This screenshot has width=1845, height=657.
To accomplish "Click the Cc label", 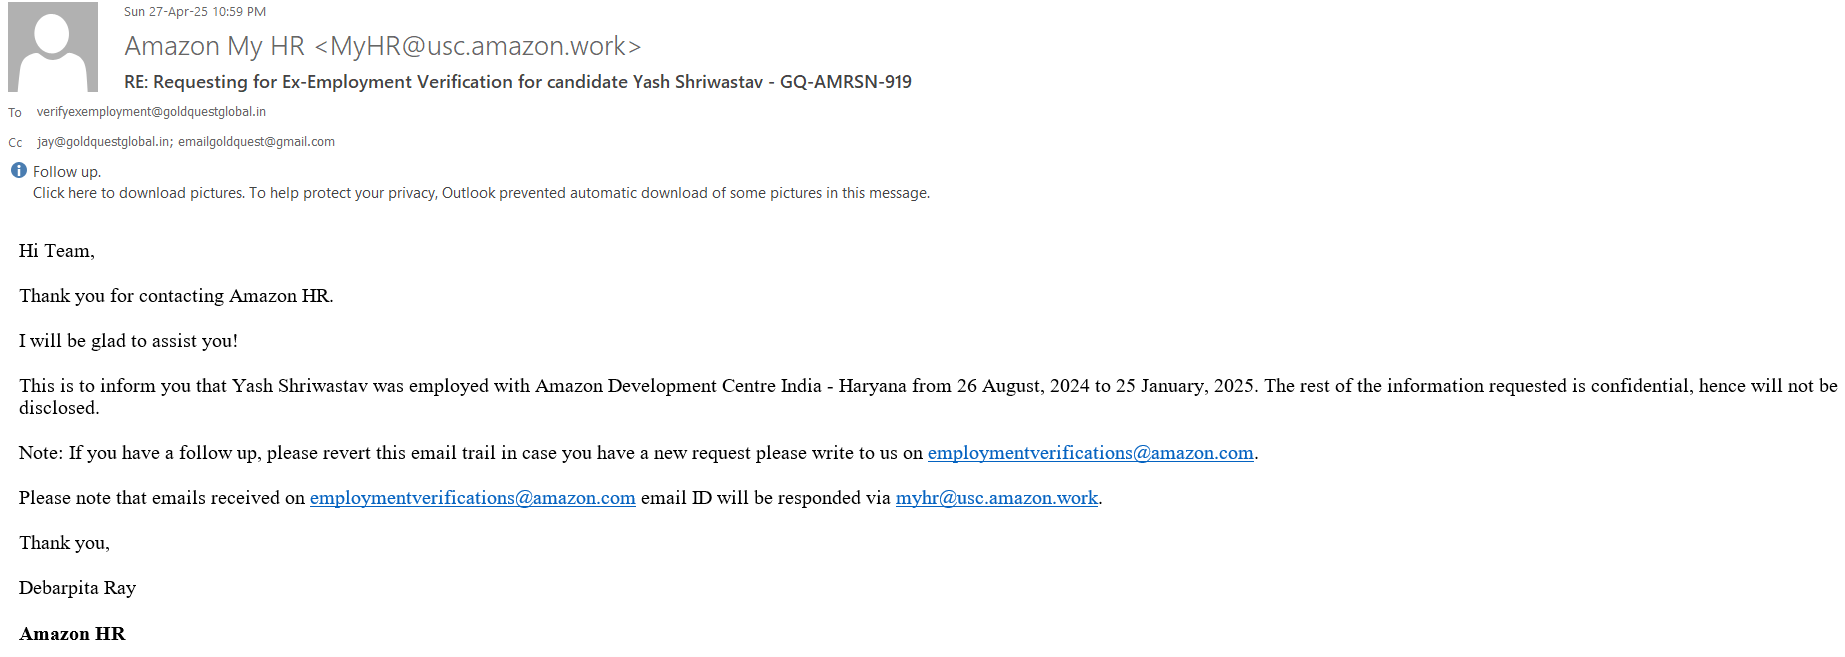I will (x=15, y=143).
